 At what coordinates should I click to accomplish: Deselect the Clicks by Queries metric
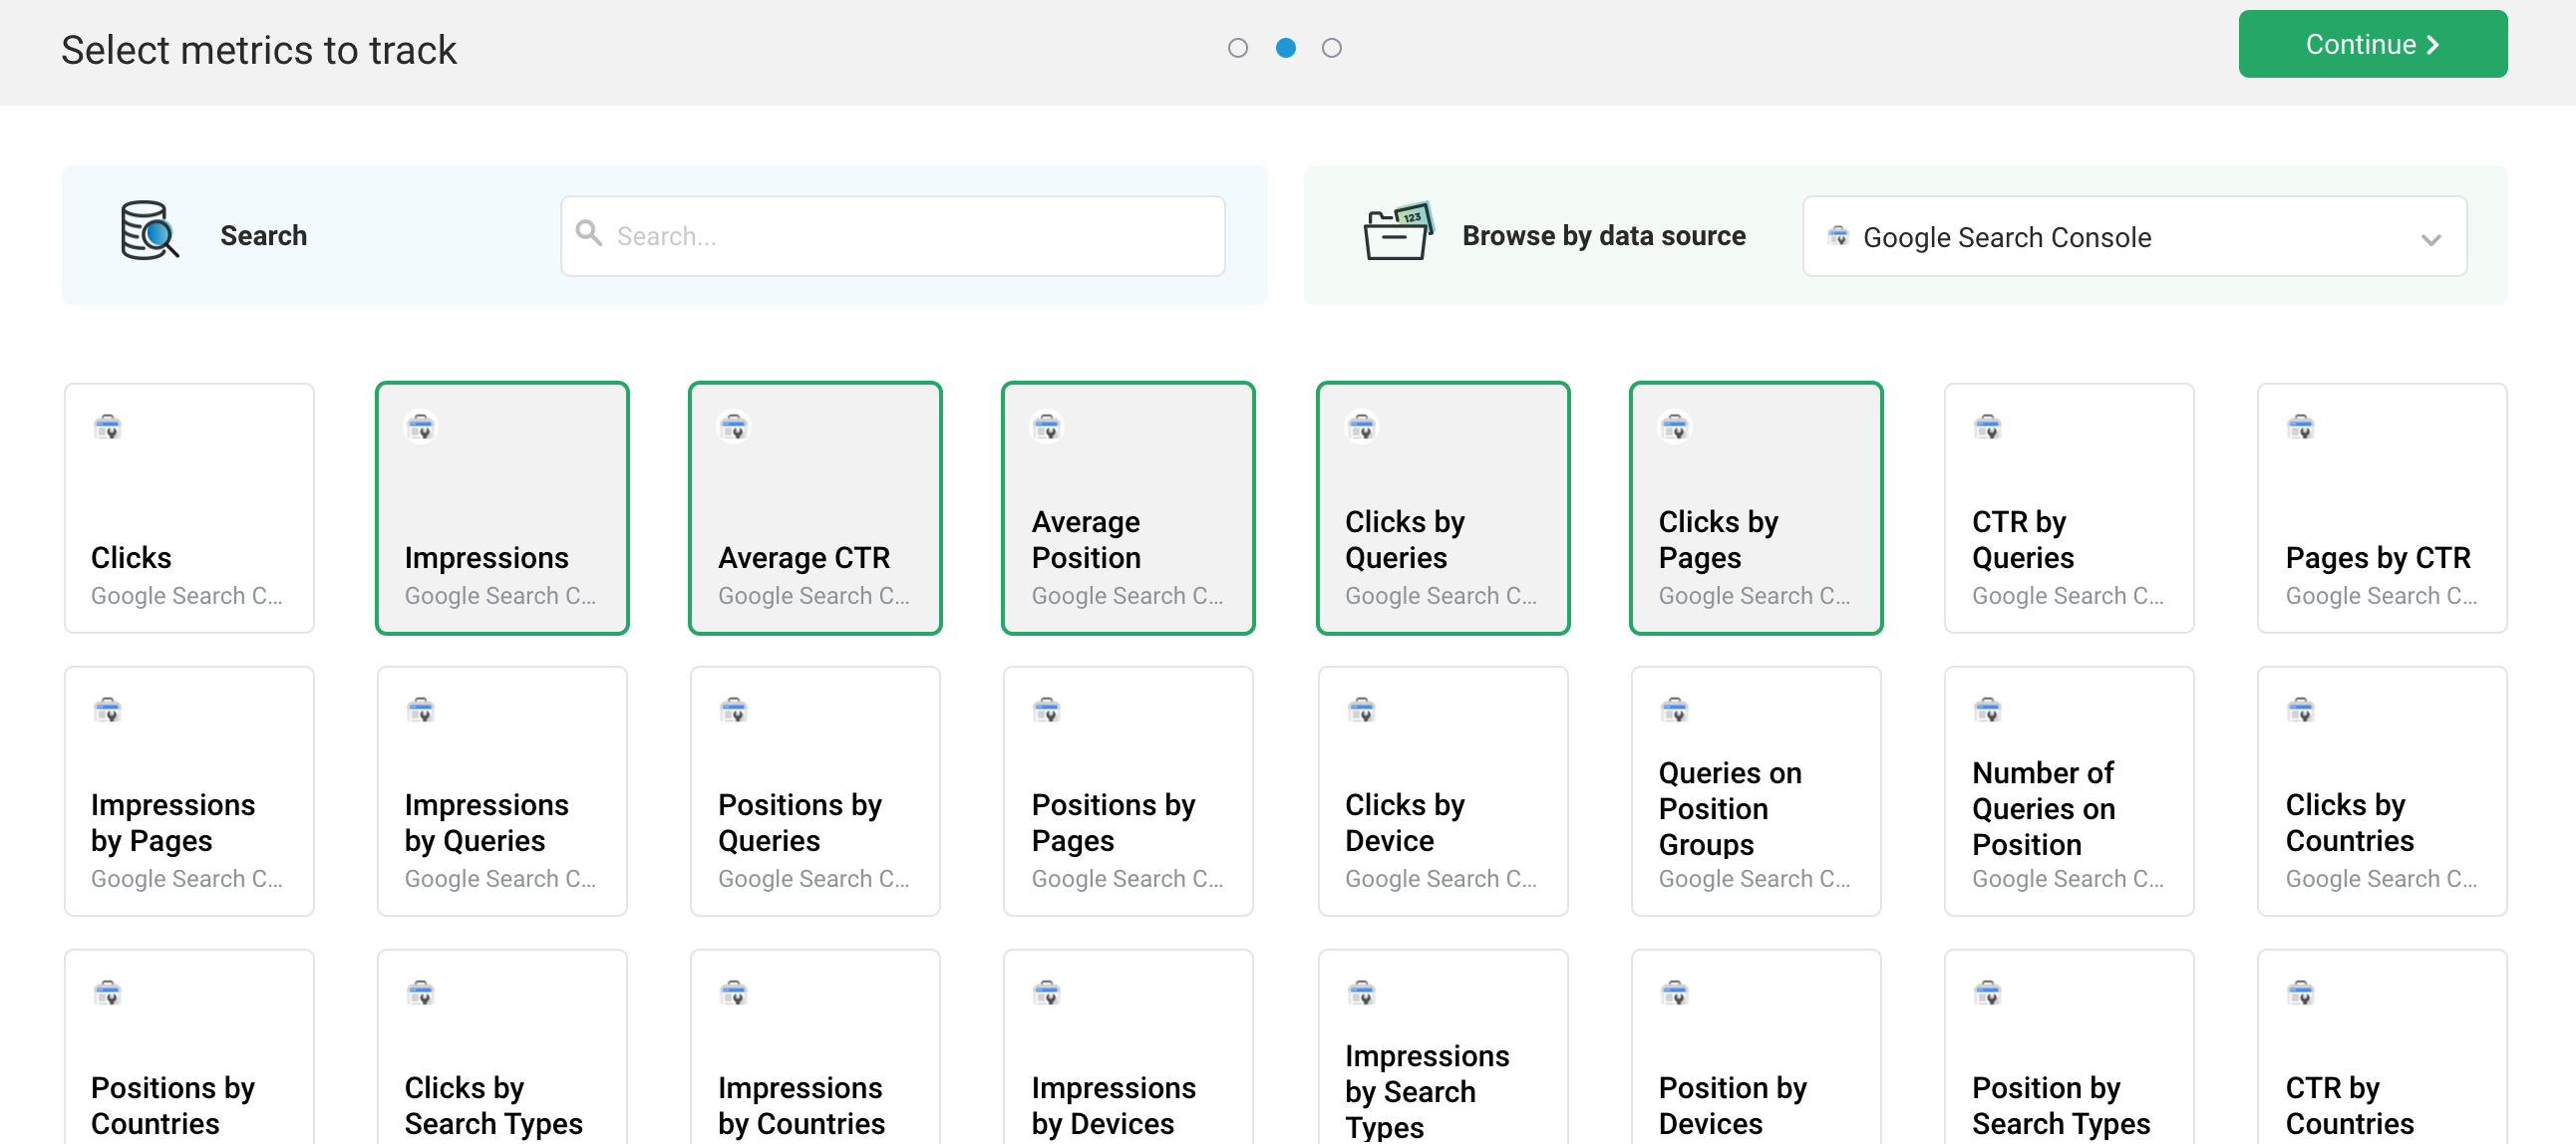(1443, 509)
